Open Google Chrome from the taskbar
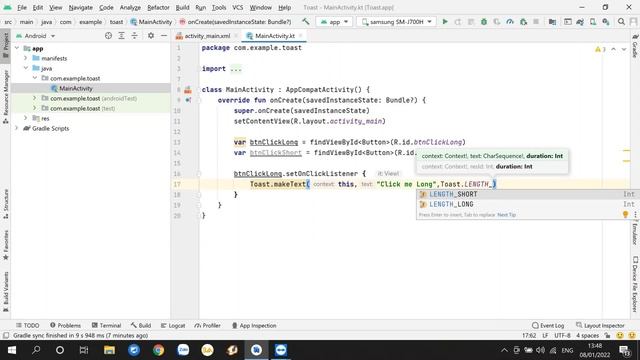 pos(158,350)
